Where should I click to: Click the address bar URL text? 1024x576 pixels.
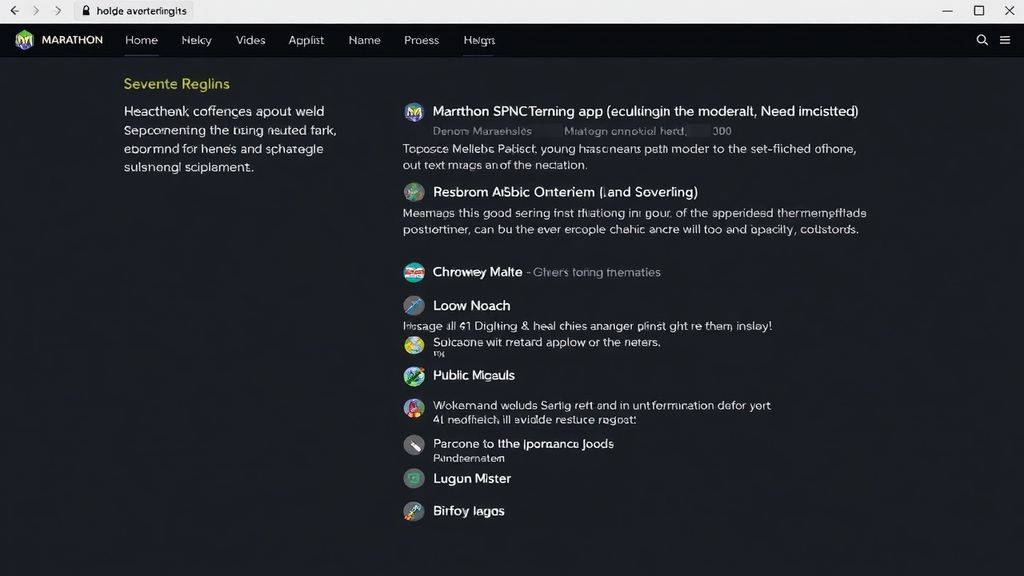coord(141,11)
